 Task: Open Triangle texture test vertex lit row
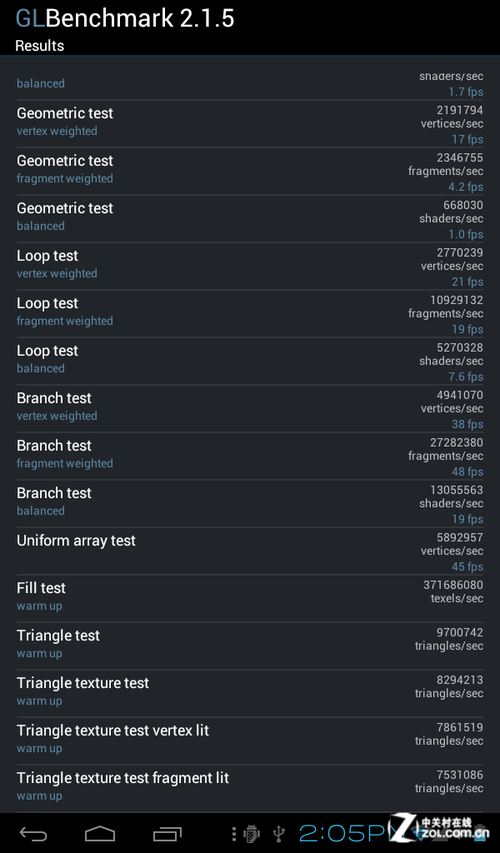tap(250, 741)
